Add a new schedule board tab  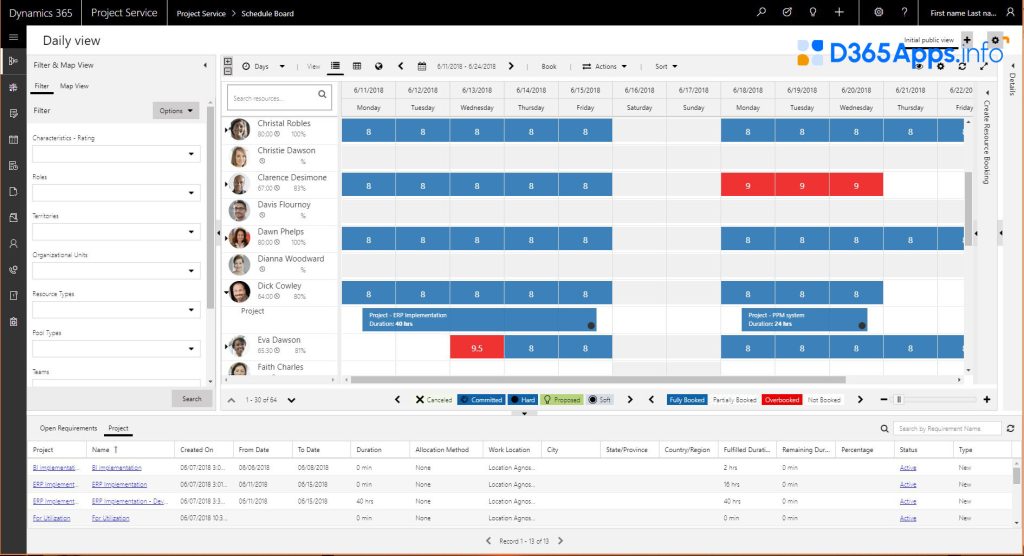point(967,40)
